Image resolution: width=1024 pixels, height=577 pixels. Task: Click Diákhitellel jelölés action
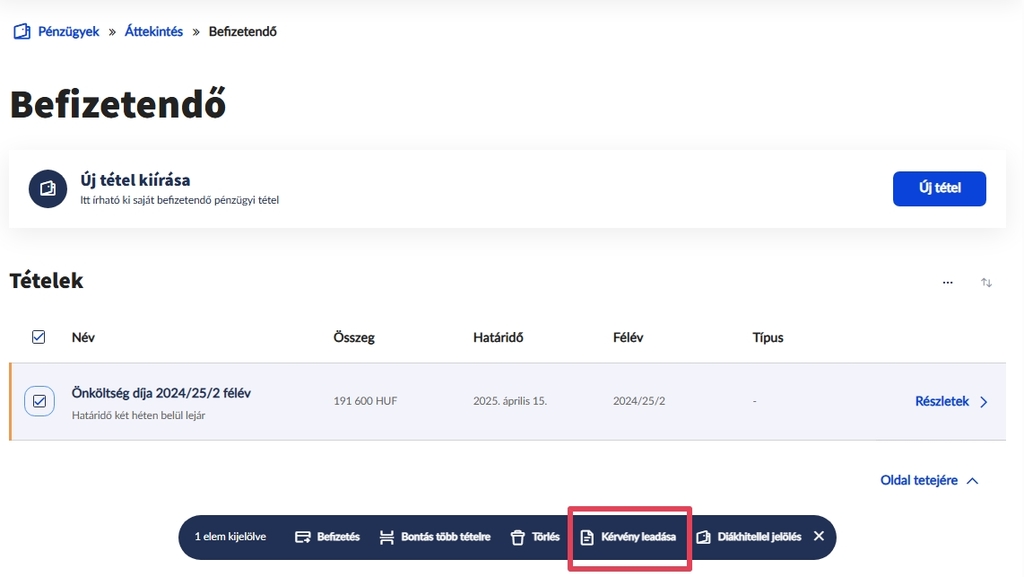coord(748,537)
